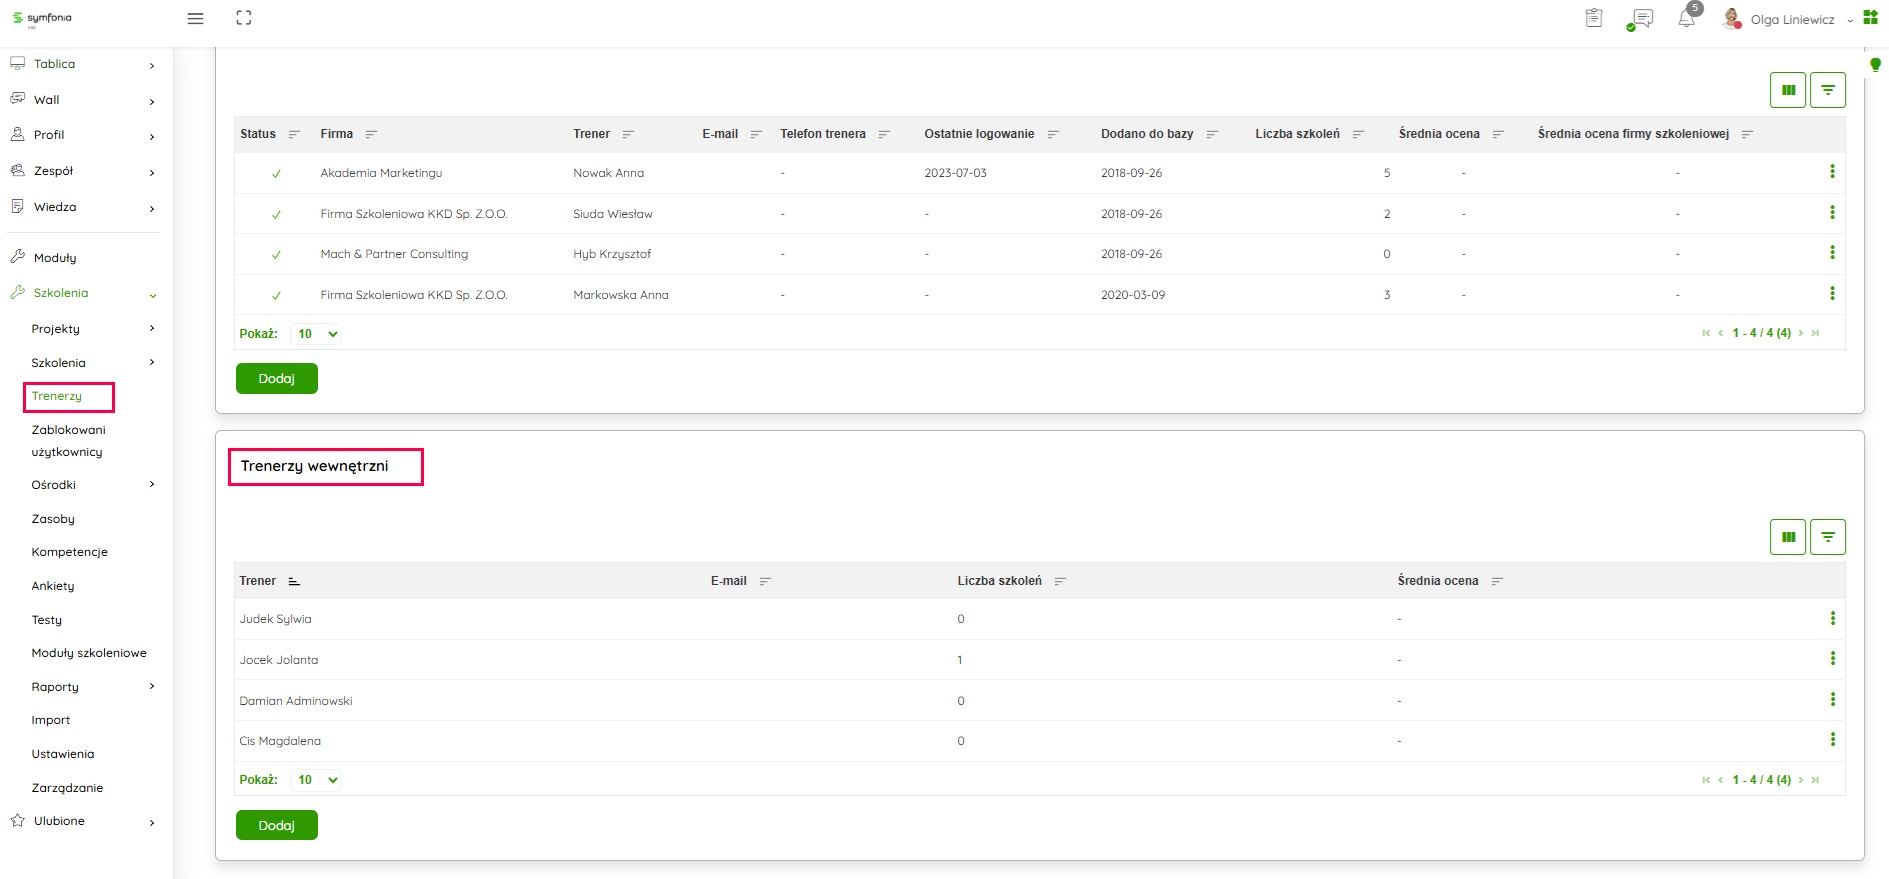Open the Olga Liniewicz user menu
The width and height of the screenshot is (1889, 879).
(1792, 20)
